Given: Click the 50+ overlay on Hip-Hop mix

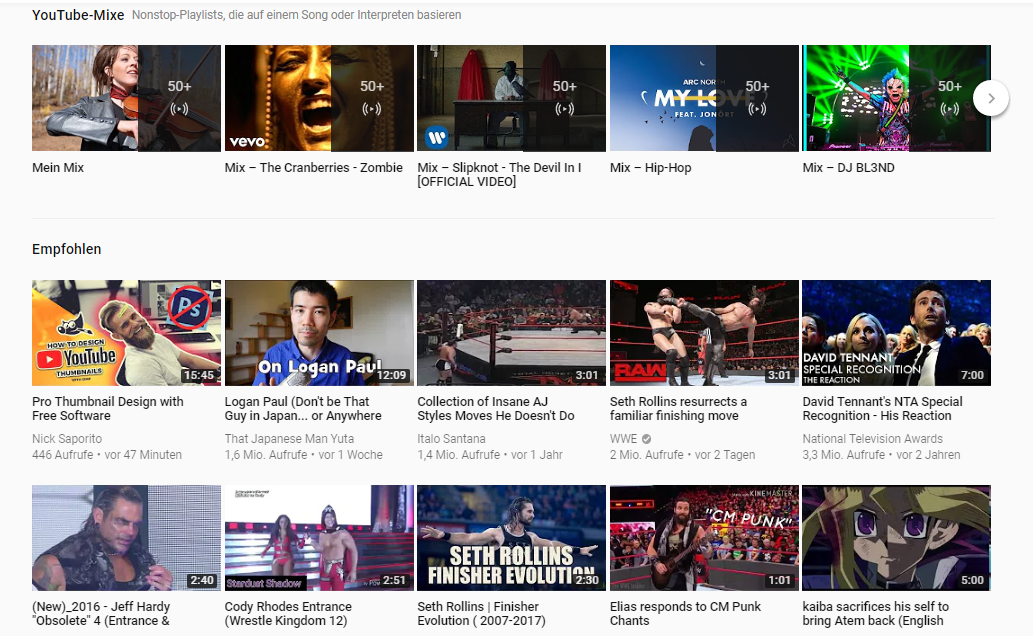Looking at the screenshot, I should [x=757, y=98].
